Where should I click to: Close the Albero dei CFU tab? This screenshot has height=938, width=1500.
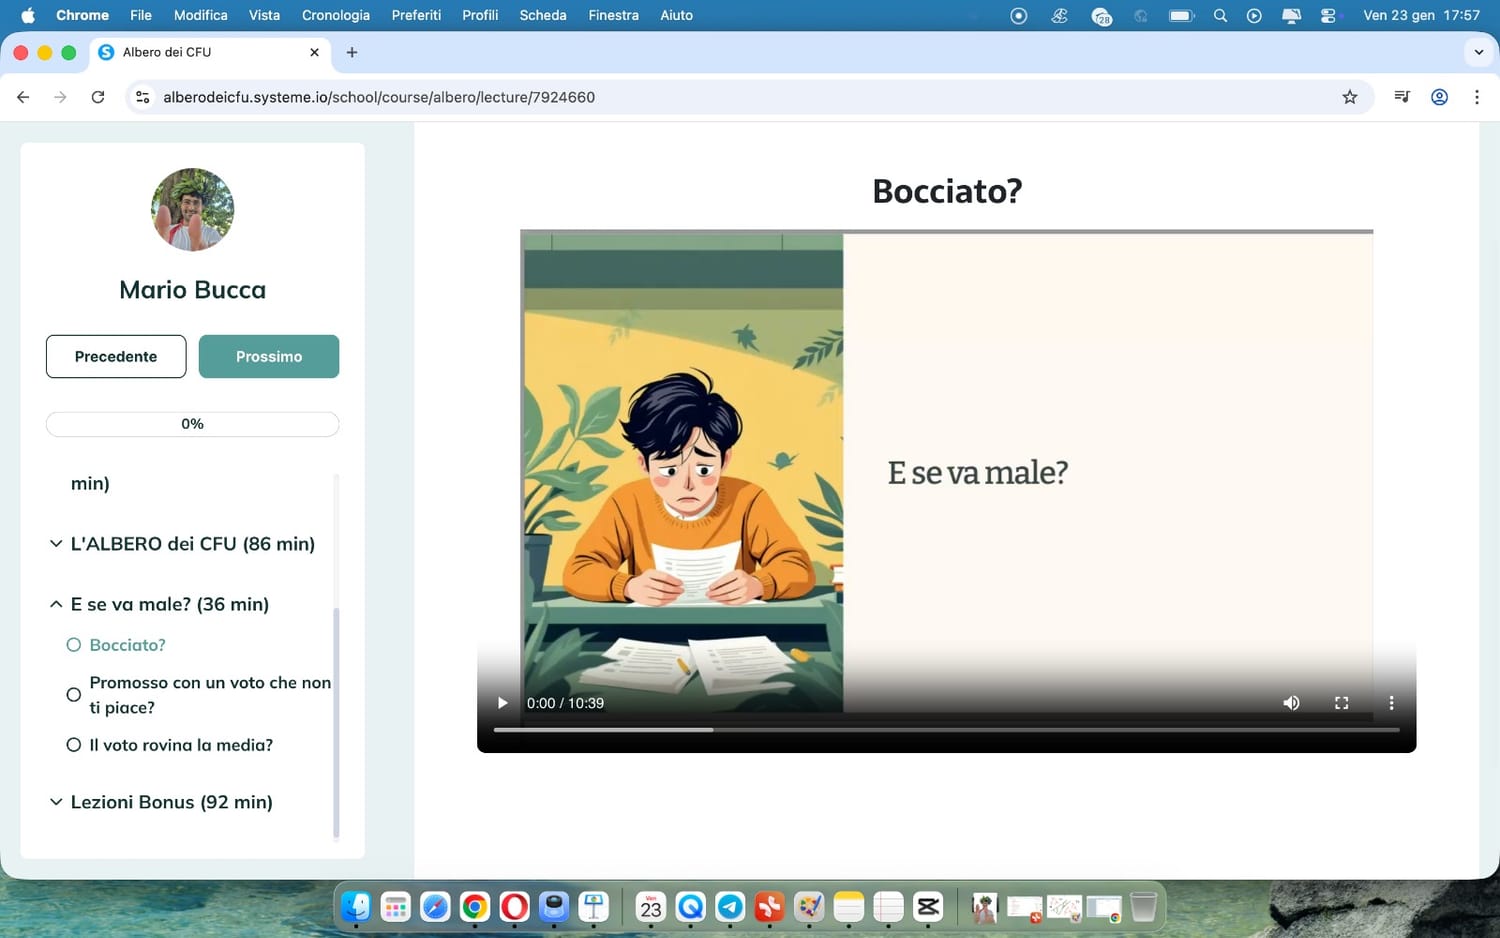click(x=314, y=52)
